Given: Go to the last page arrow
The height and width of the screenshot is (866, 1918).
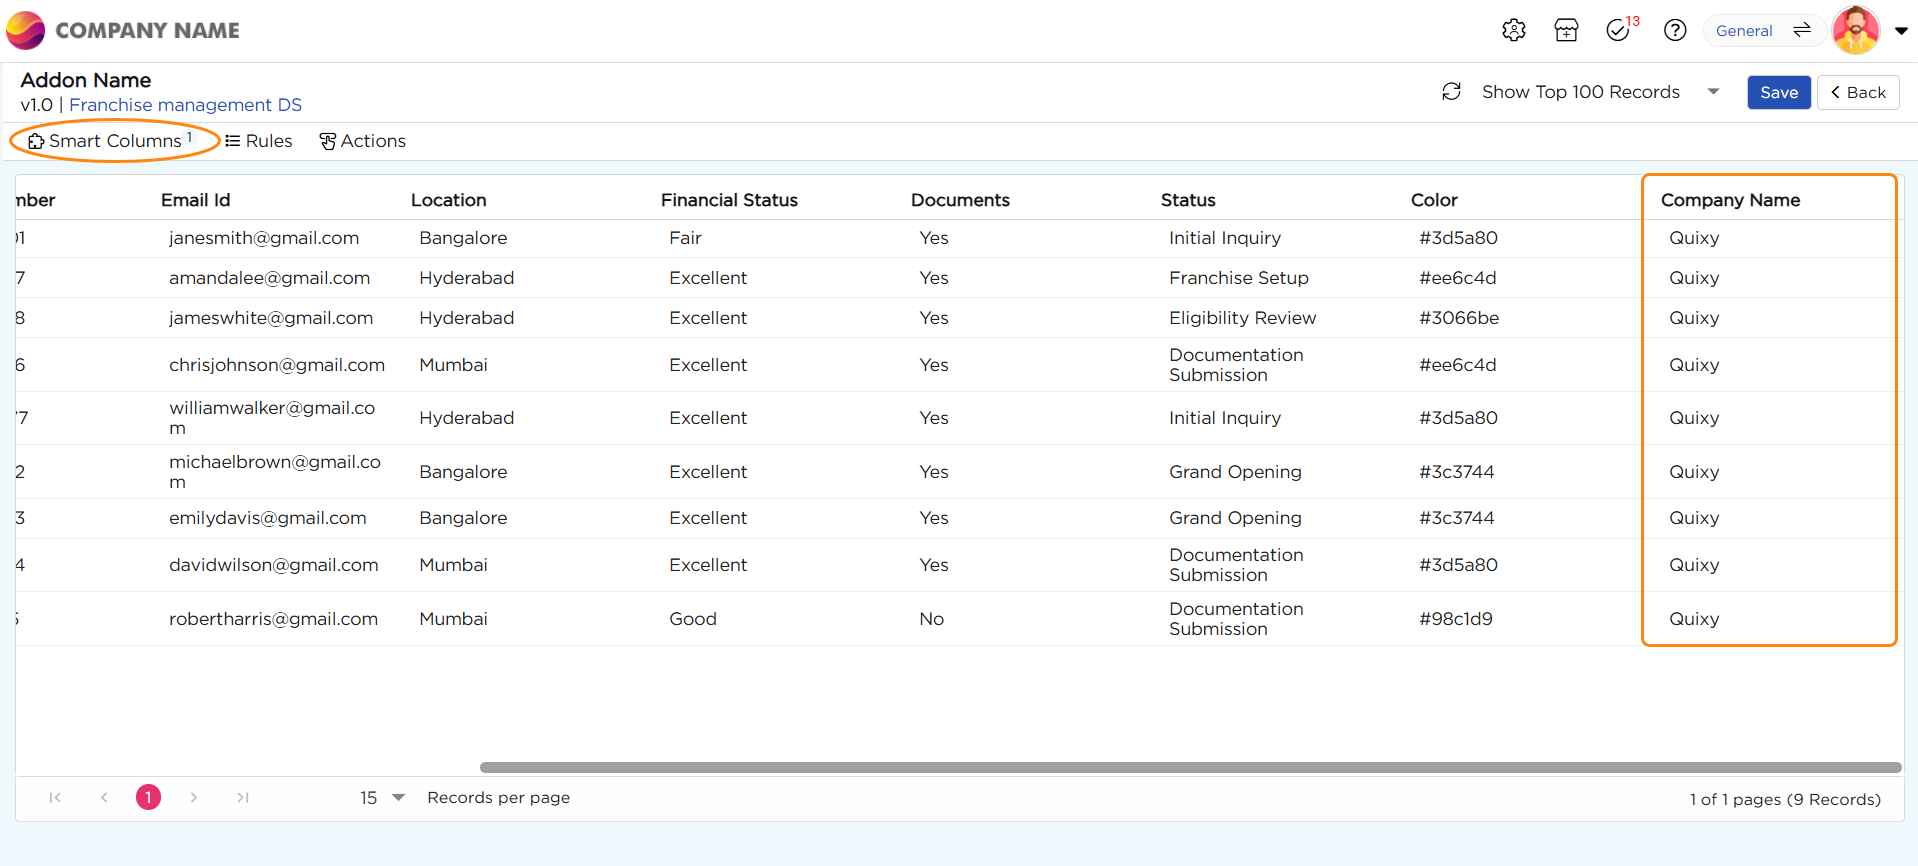Looking at the screenshot, I should 243,797.
